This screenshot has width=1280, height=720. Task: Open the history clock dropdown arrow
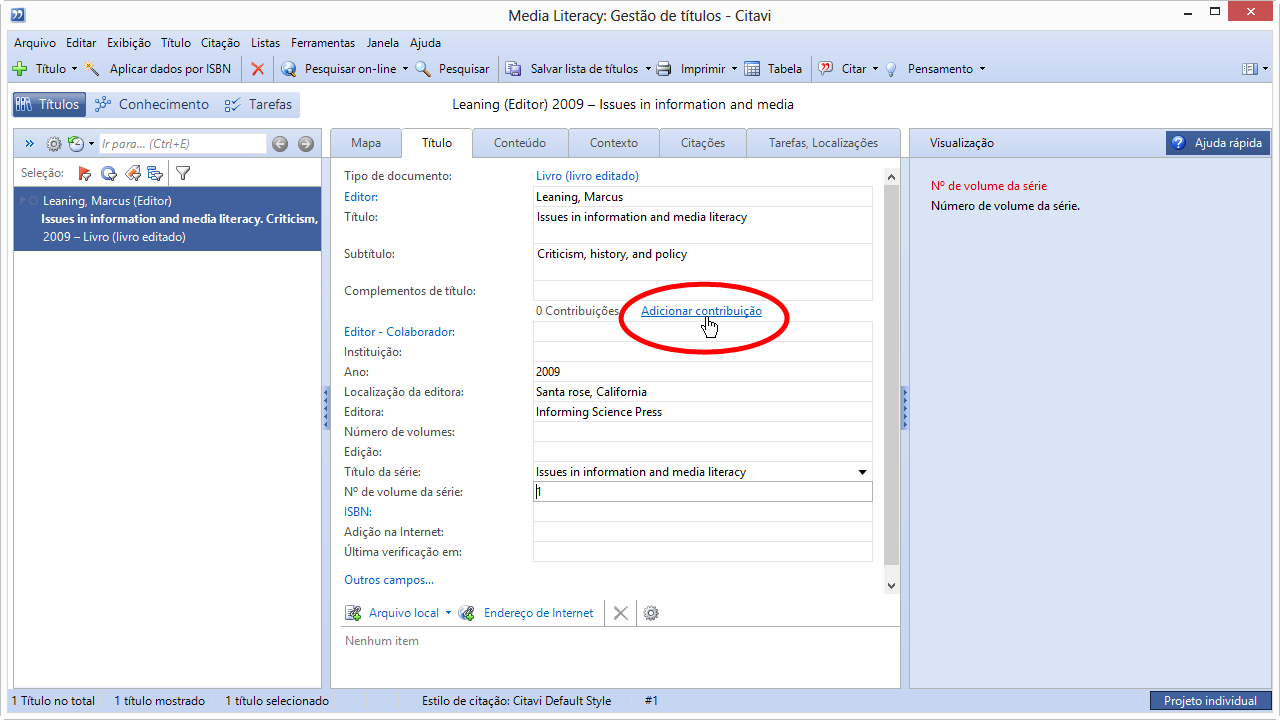(91, 144)
